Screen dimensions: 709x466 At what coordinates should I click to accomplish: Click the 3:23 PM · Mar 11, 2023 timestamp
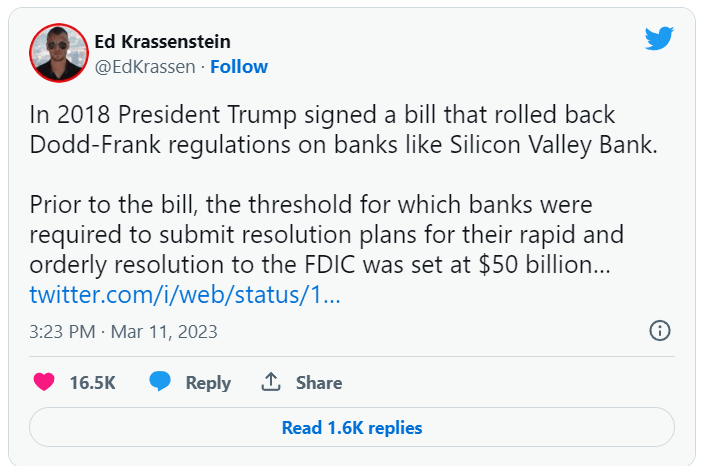[x=123, y=331]
